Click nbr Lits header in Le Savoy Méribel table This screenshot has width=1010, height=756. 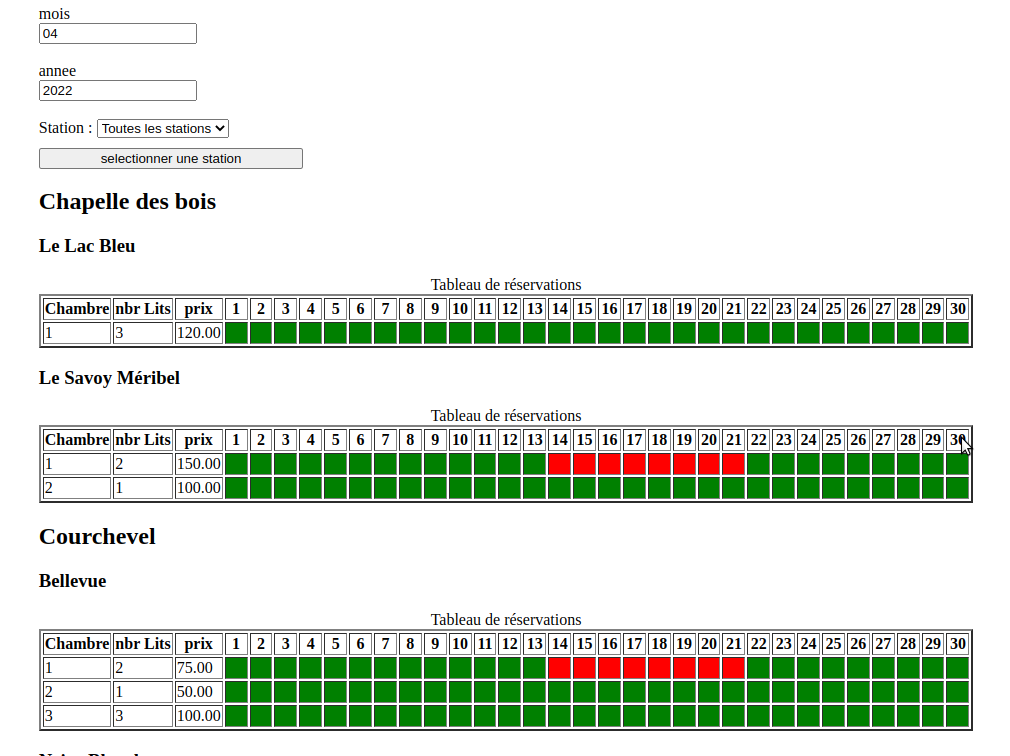(143, 440)
